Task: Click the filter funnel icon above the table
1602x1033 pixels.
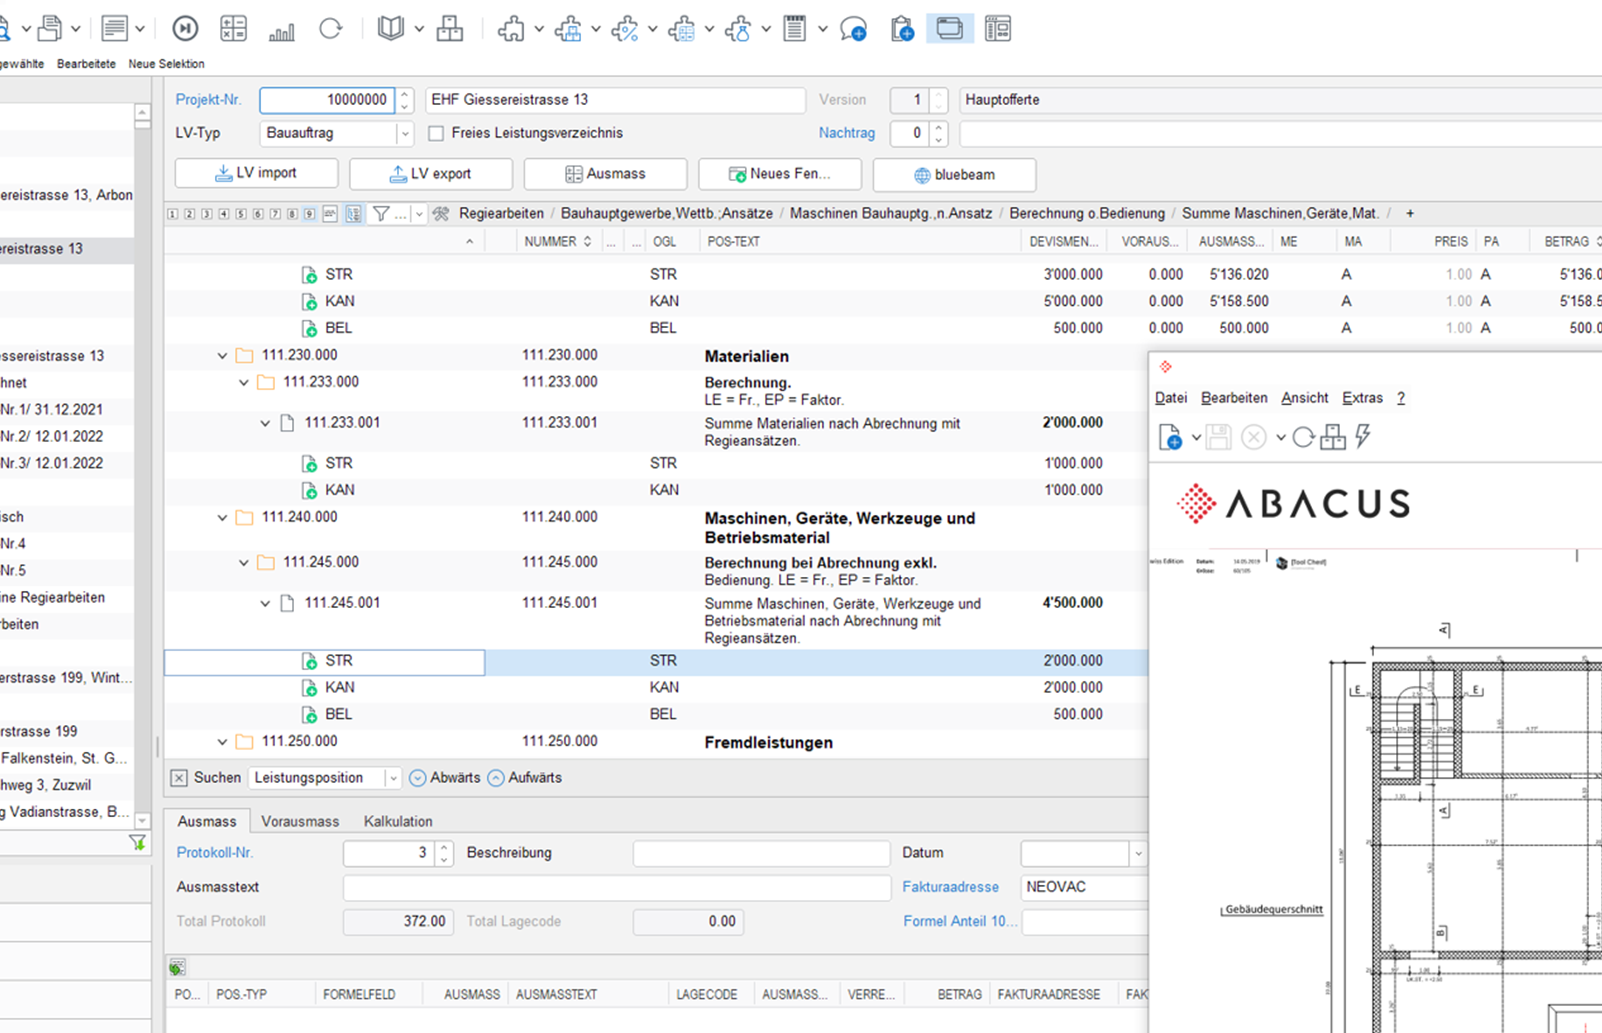Action: 381,214
